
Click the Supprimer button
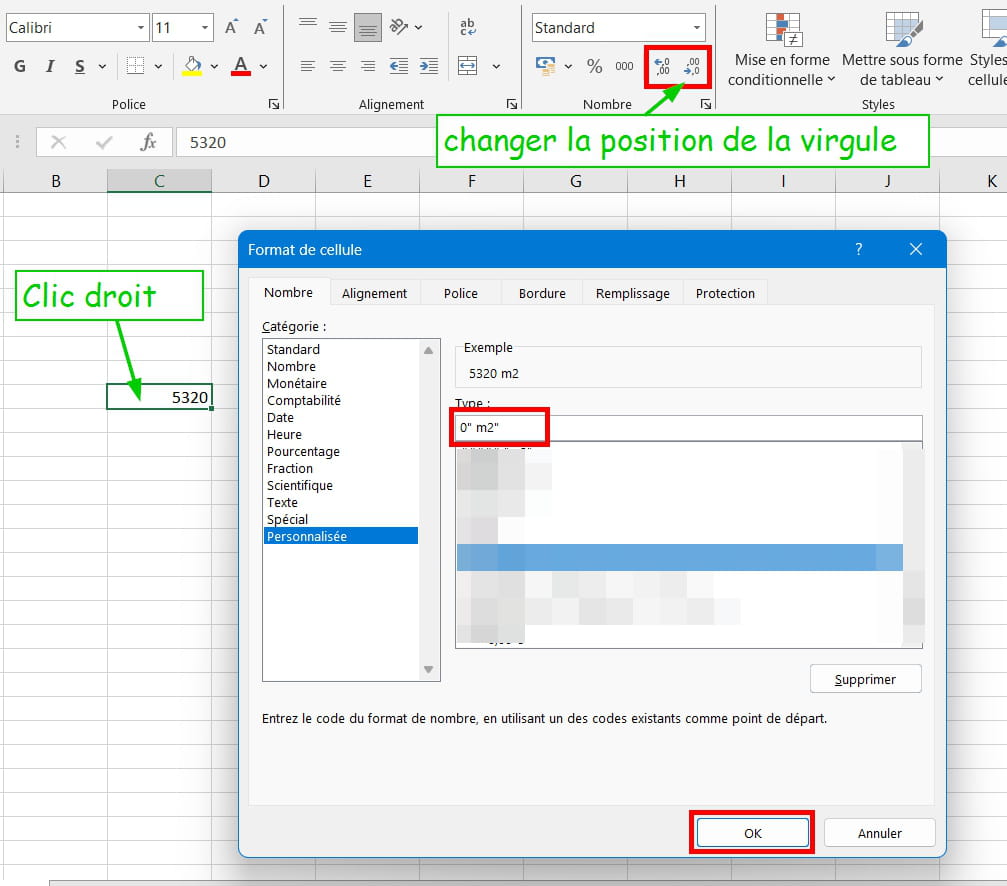[865, 679]
